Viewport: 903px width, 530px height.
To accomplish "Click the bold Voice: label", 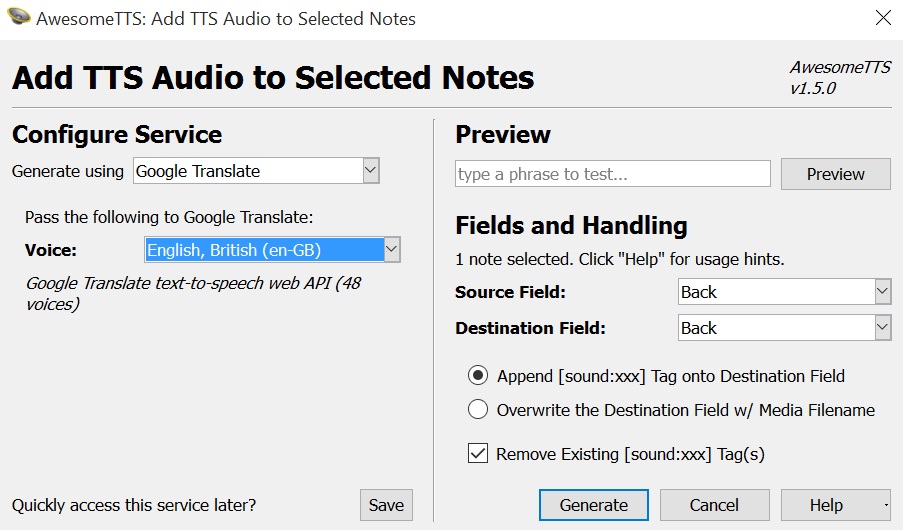I will pyautogui.click(x=51, y=250).
